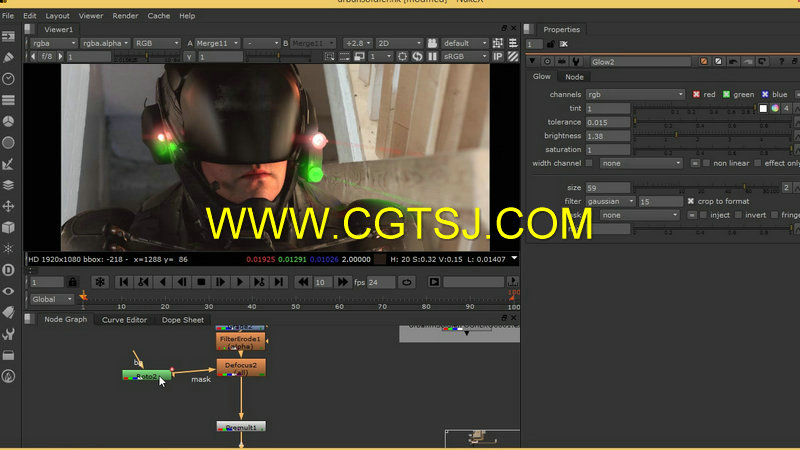Click the Glow2 wrench settings icon

(576, 61)
